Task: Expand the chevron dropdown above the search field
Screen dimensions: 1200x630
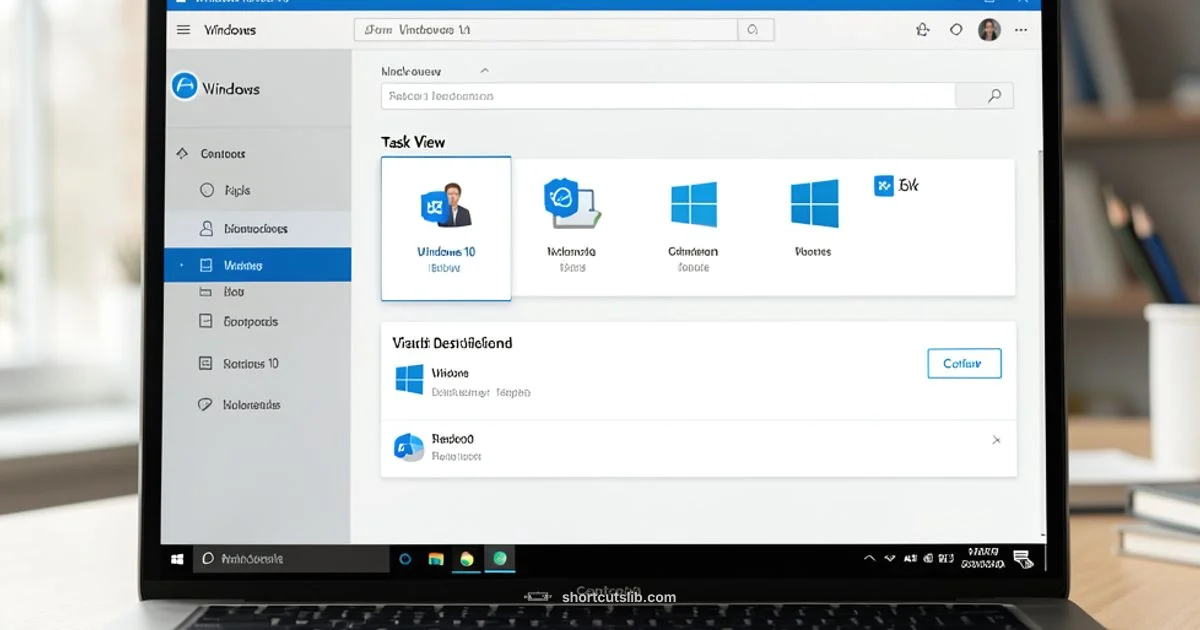Action: [x=484, y=70]
